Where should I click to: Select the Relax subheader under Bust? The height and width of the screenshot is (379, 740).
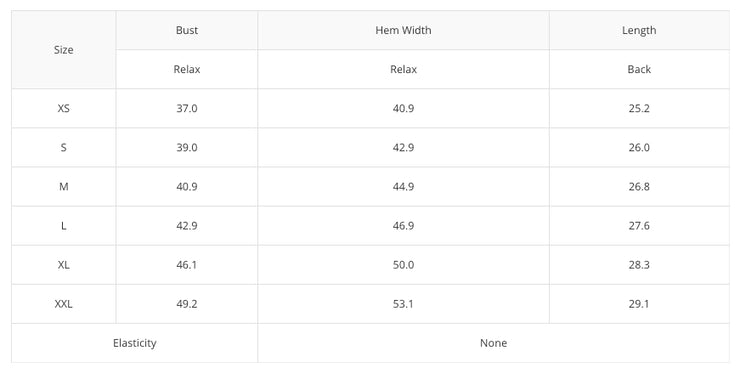[187, 69]
